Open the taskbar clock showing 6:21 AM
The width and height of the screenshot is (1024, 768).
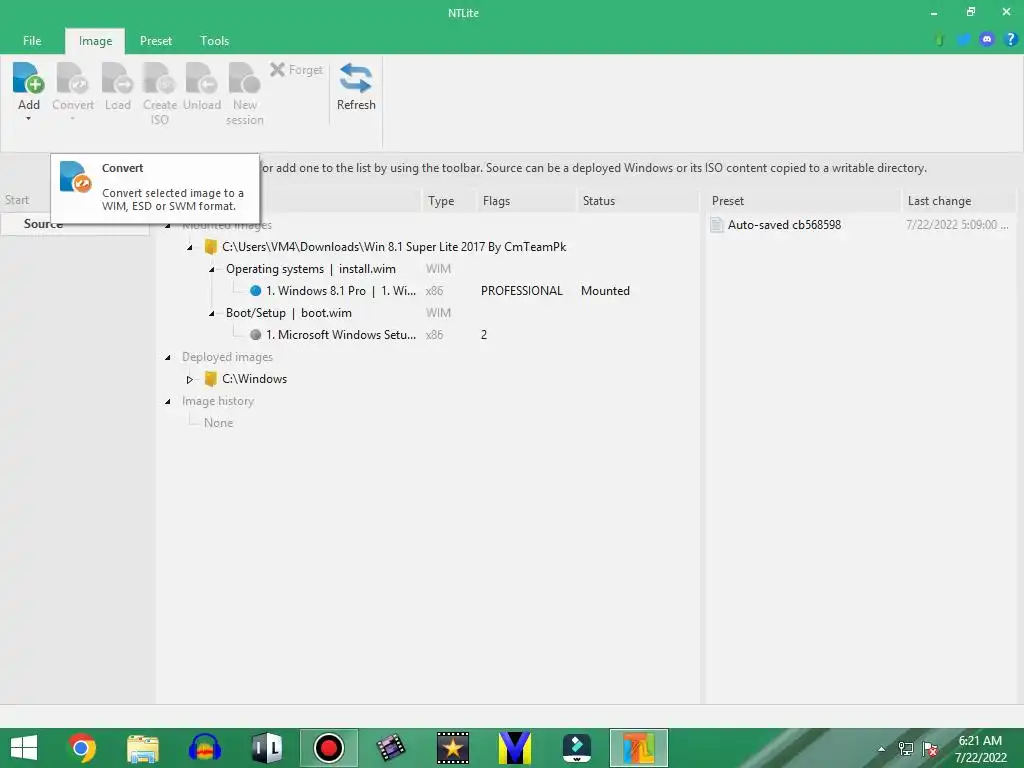(x=980, y=749)
